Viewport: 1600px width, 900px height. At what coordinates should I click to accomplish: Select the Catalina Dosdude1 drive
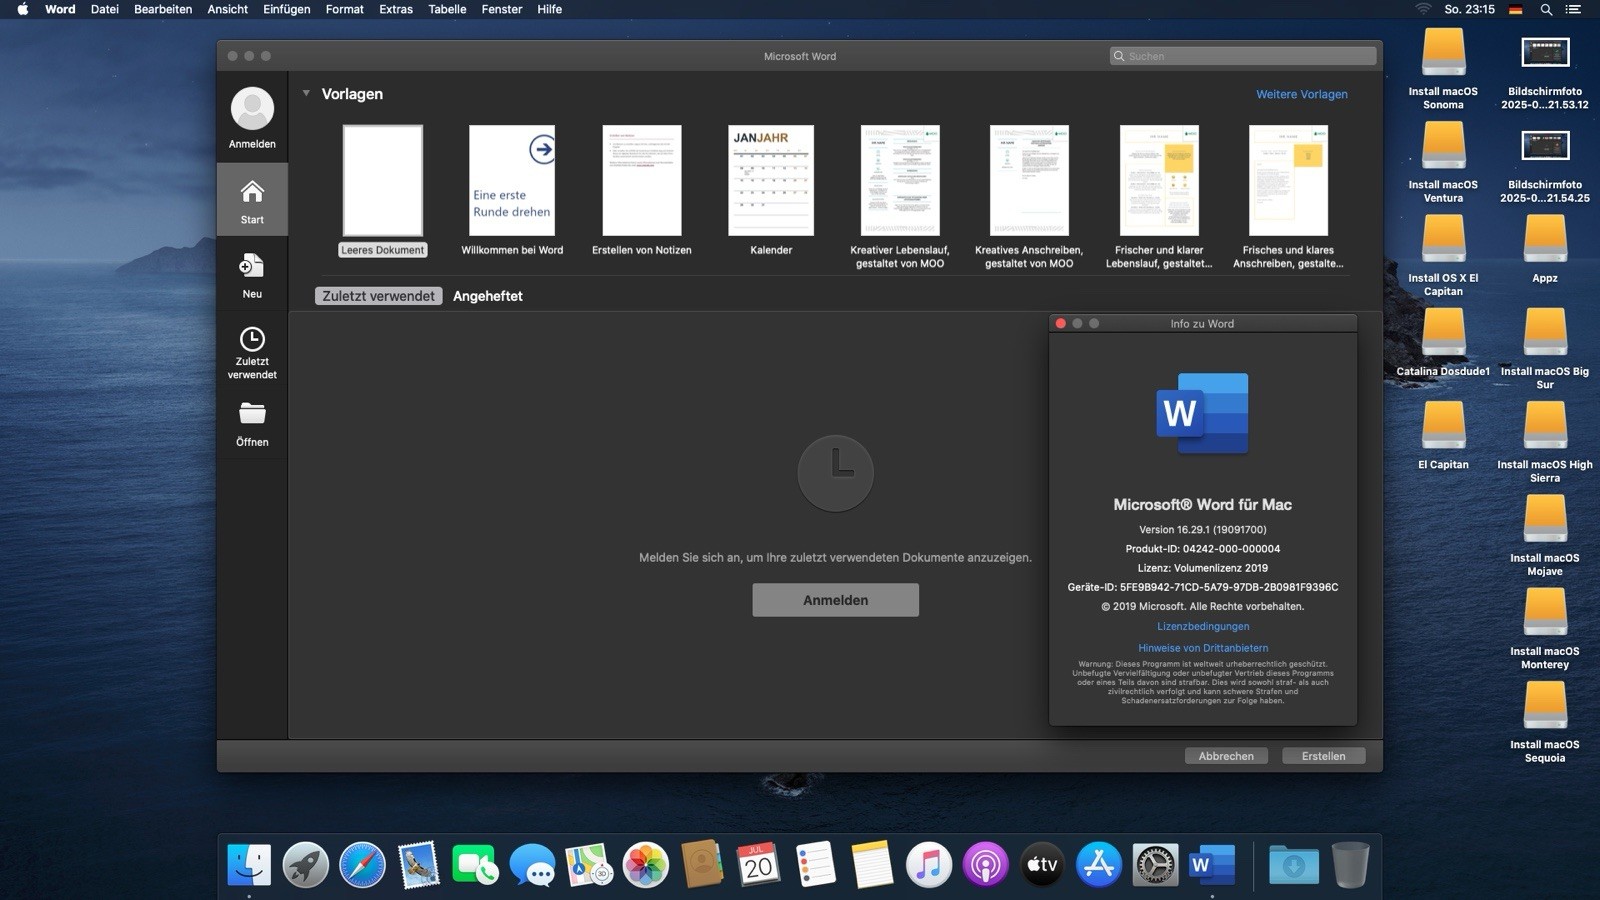point(1443,332)
